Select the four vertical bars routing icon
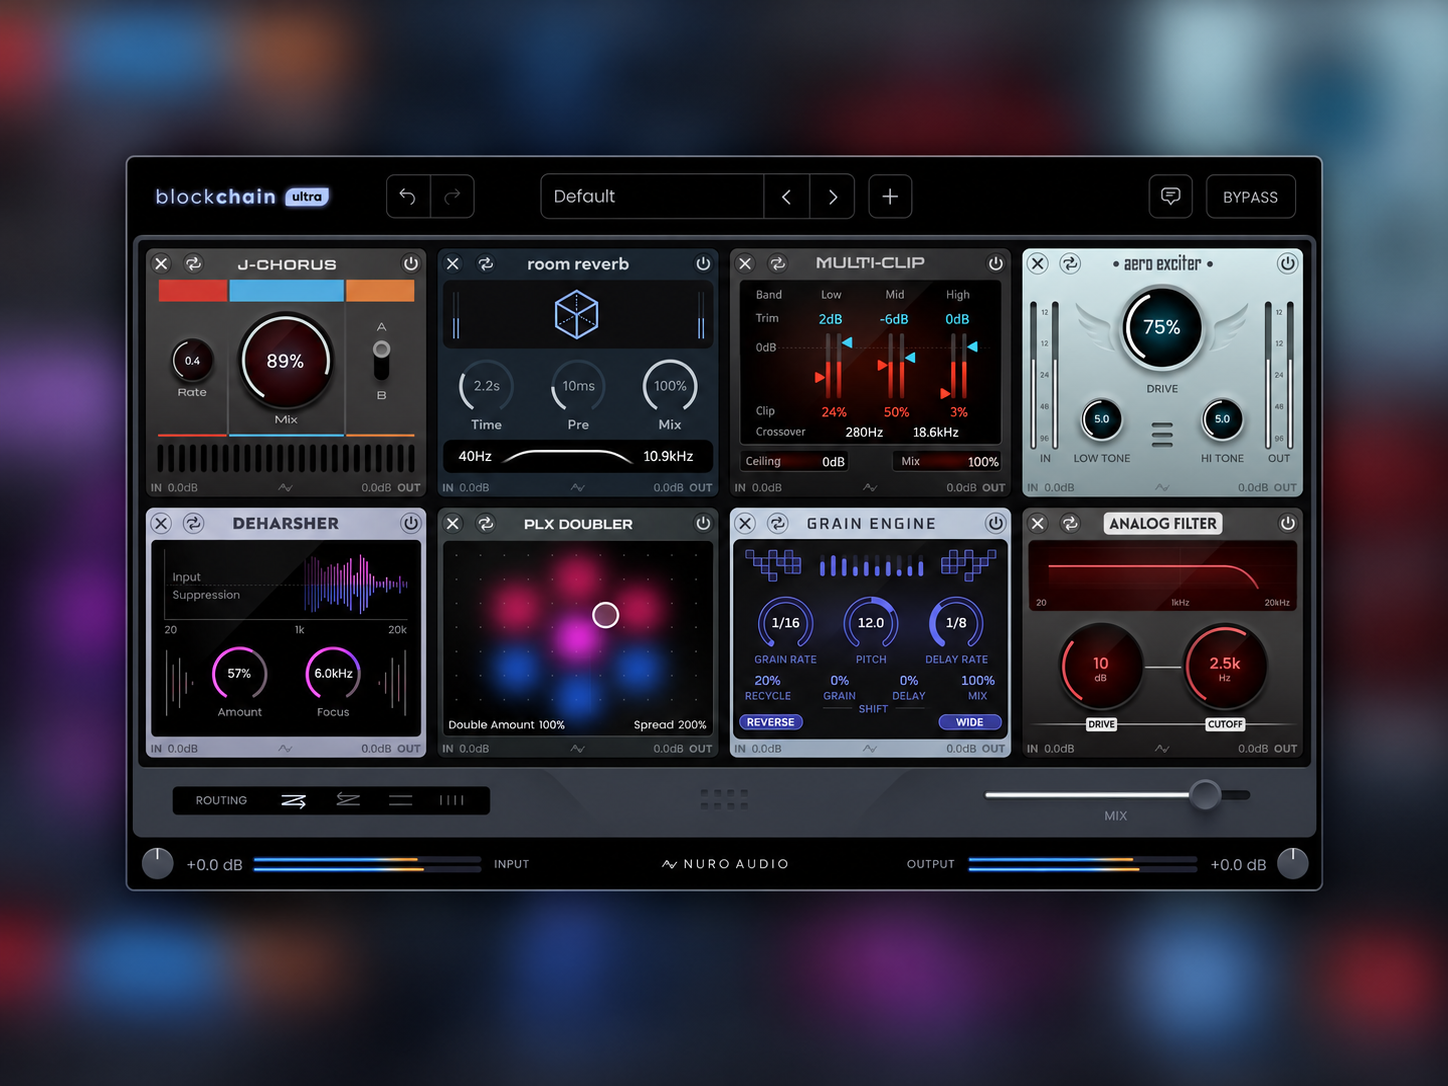 (x=452, y=800)
